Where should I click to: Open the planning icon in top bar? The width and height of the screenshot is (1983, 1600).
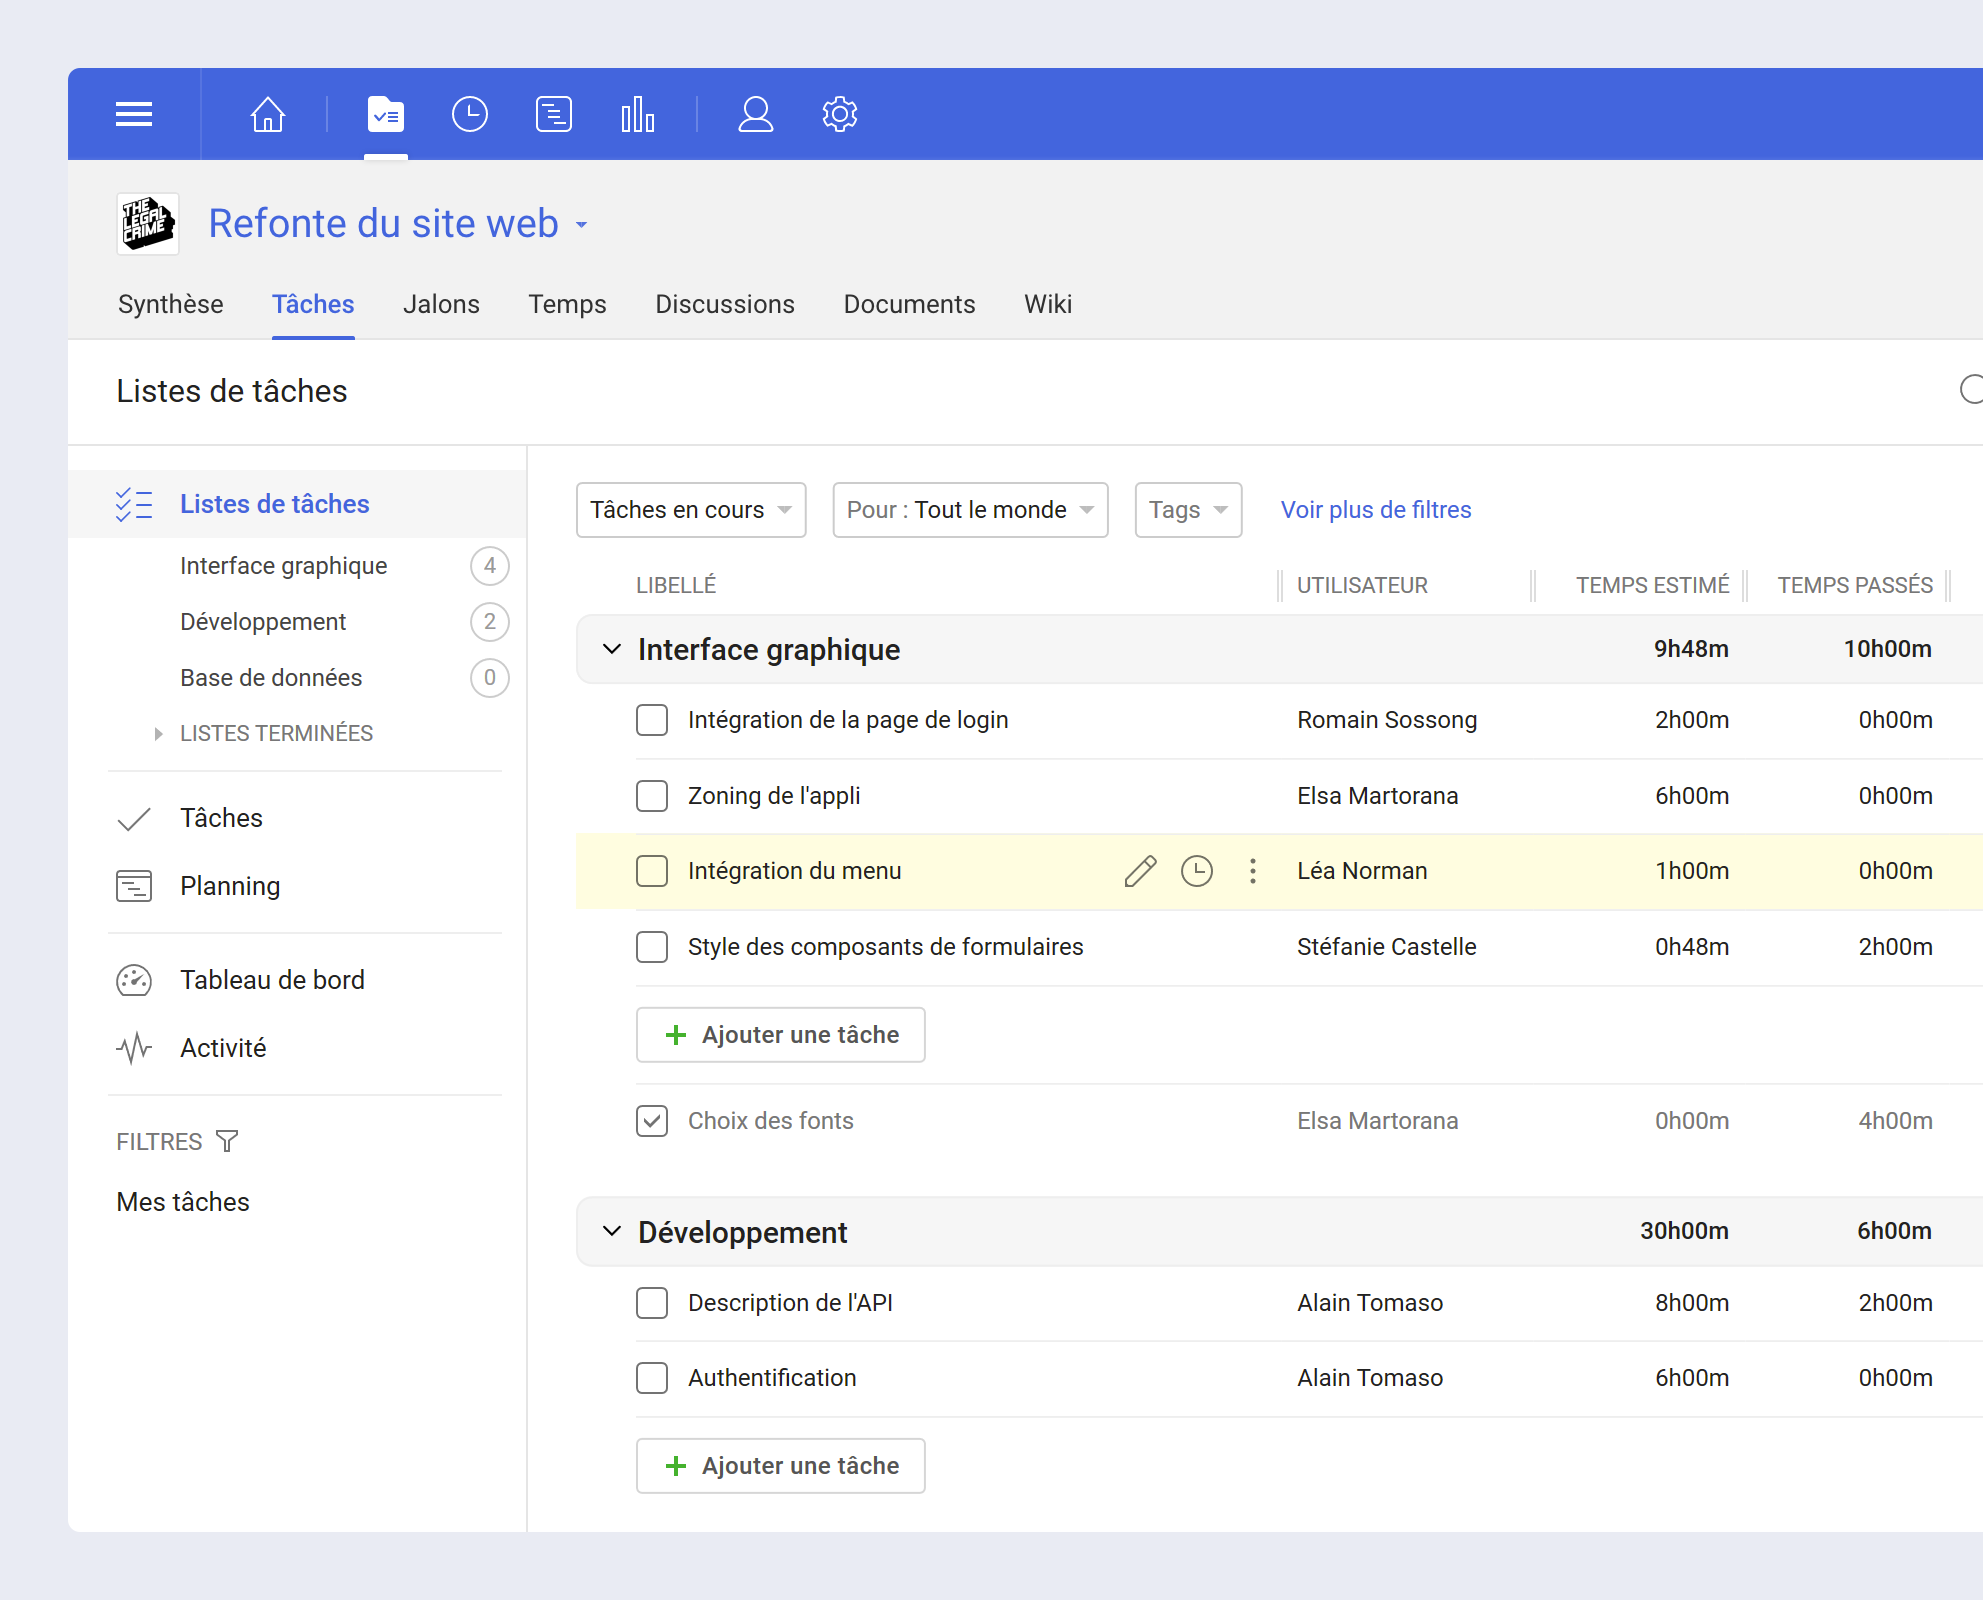(554, 114)
